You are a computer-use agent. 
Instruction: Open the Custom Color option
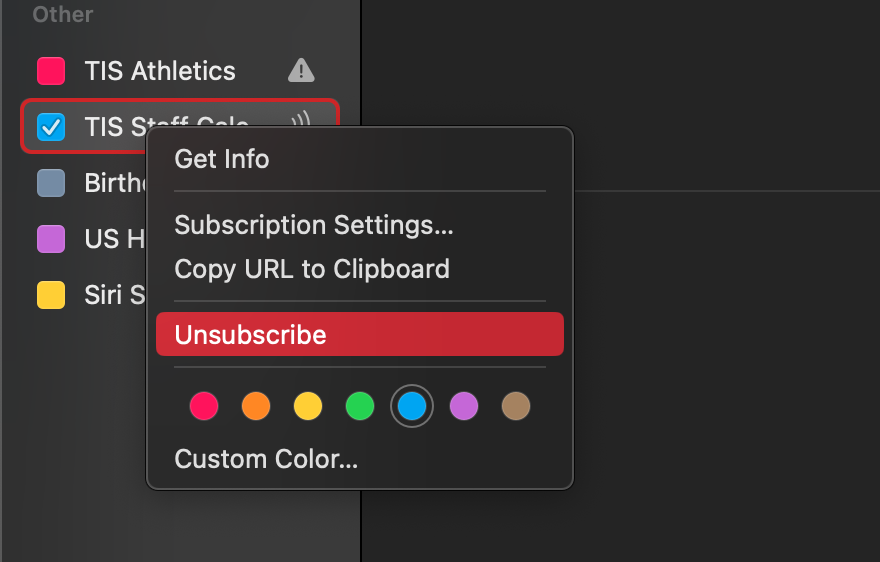(x=266, y=459)
